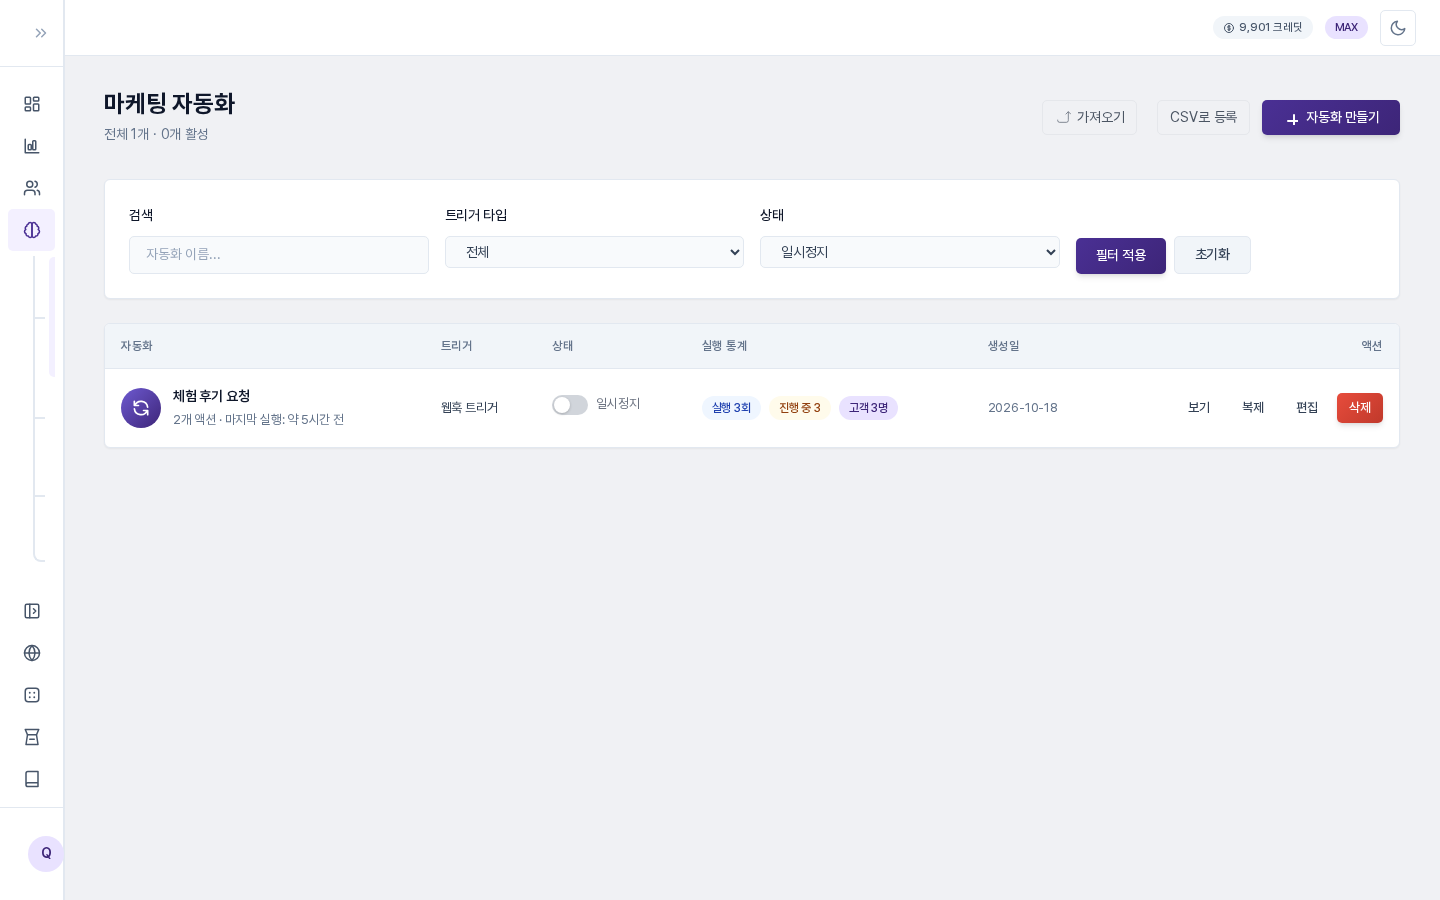Open the Q user avatar
This screenshot has width=1440, height=900.
pyautogui.click(x=46, y=854)
